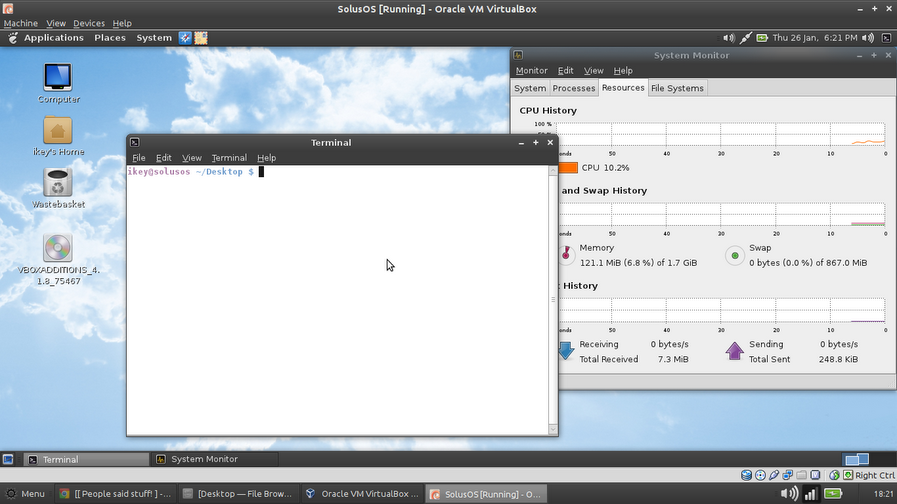
Task: Switch to System tab in System Monitor
Action: [x=530, y=88]
